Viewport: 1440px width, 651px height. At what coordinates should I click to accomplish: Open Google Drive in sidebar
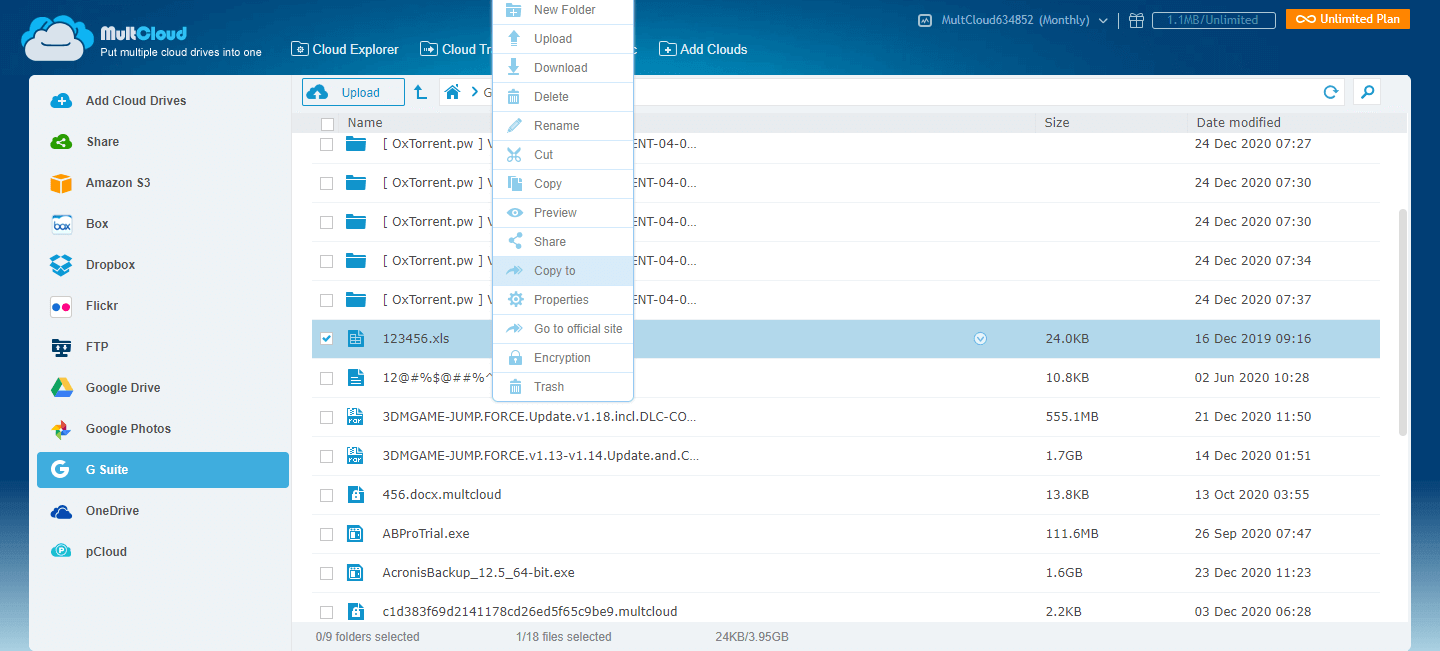click(123, 388)
